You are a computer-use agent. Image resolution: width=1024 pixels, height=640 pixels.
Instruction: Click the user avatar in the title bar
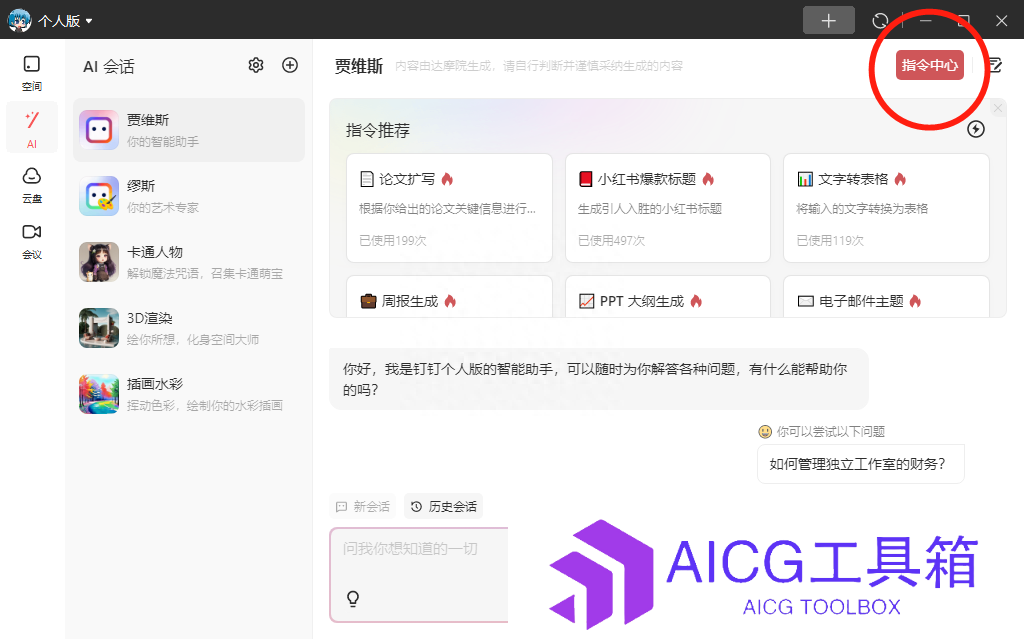click(19, 20)
